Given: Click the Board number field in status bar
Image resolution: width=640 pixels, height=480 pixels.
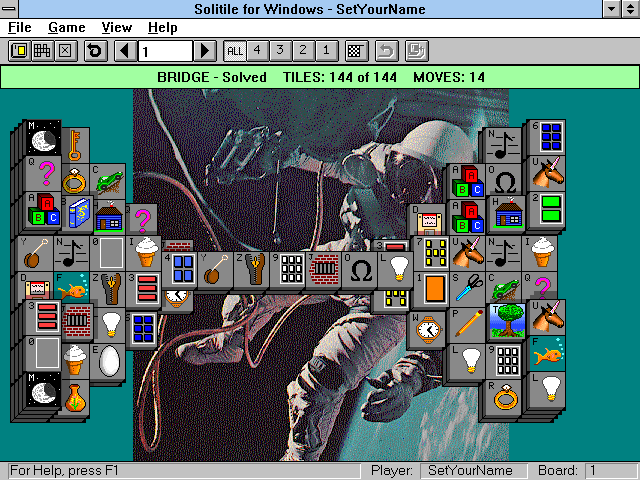Looking at the screenshot, I should [x=611, y=471].
